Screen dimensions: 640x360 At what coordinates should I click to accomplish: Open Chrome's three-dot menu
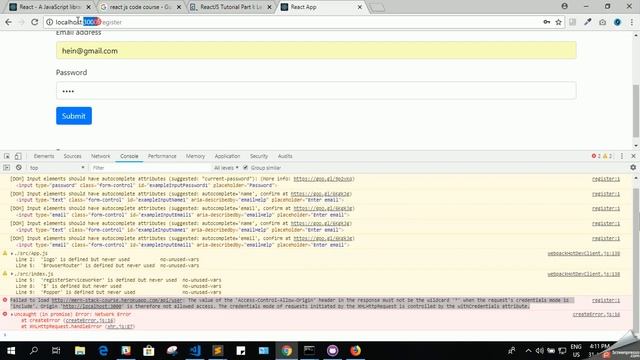pos(631,22)
